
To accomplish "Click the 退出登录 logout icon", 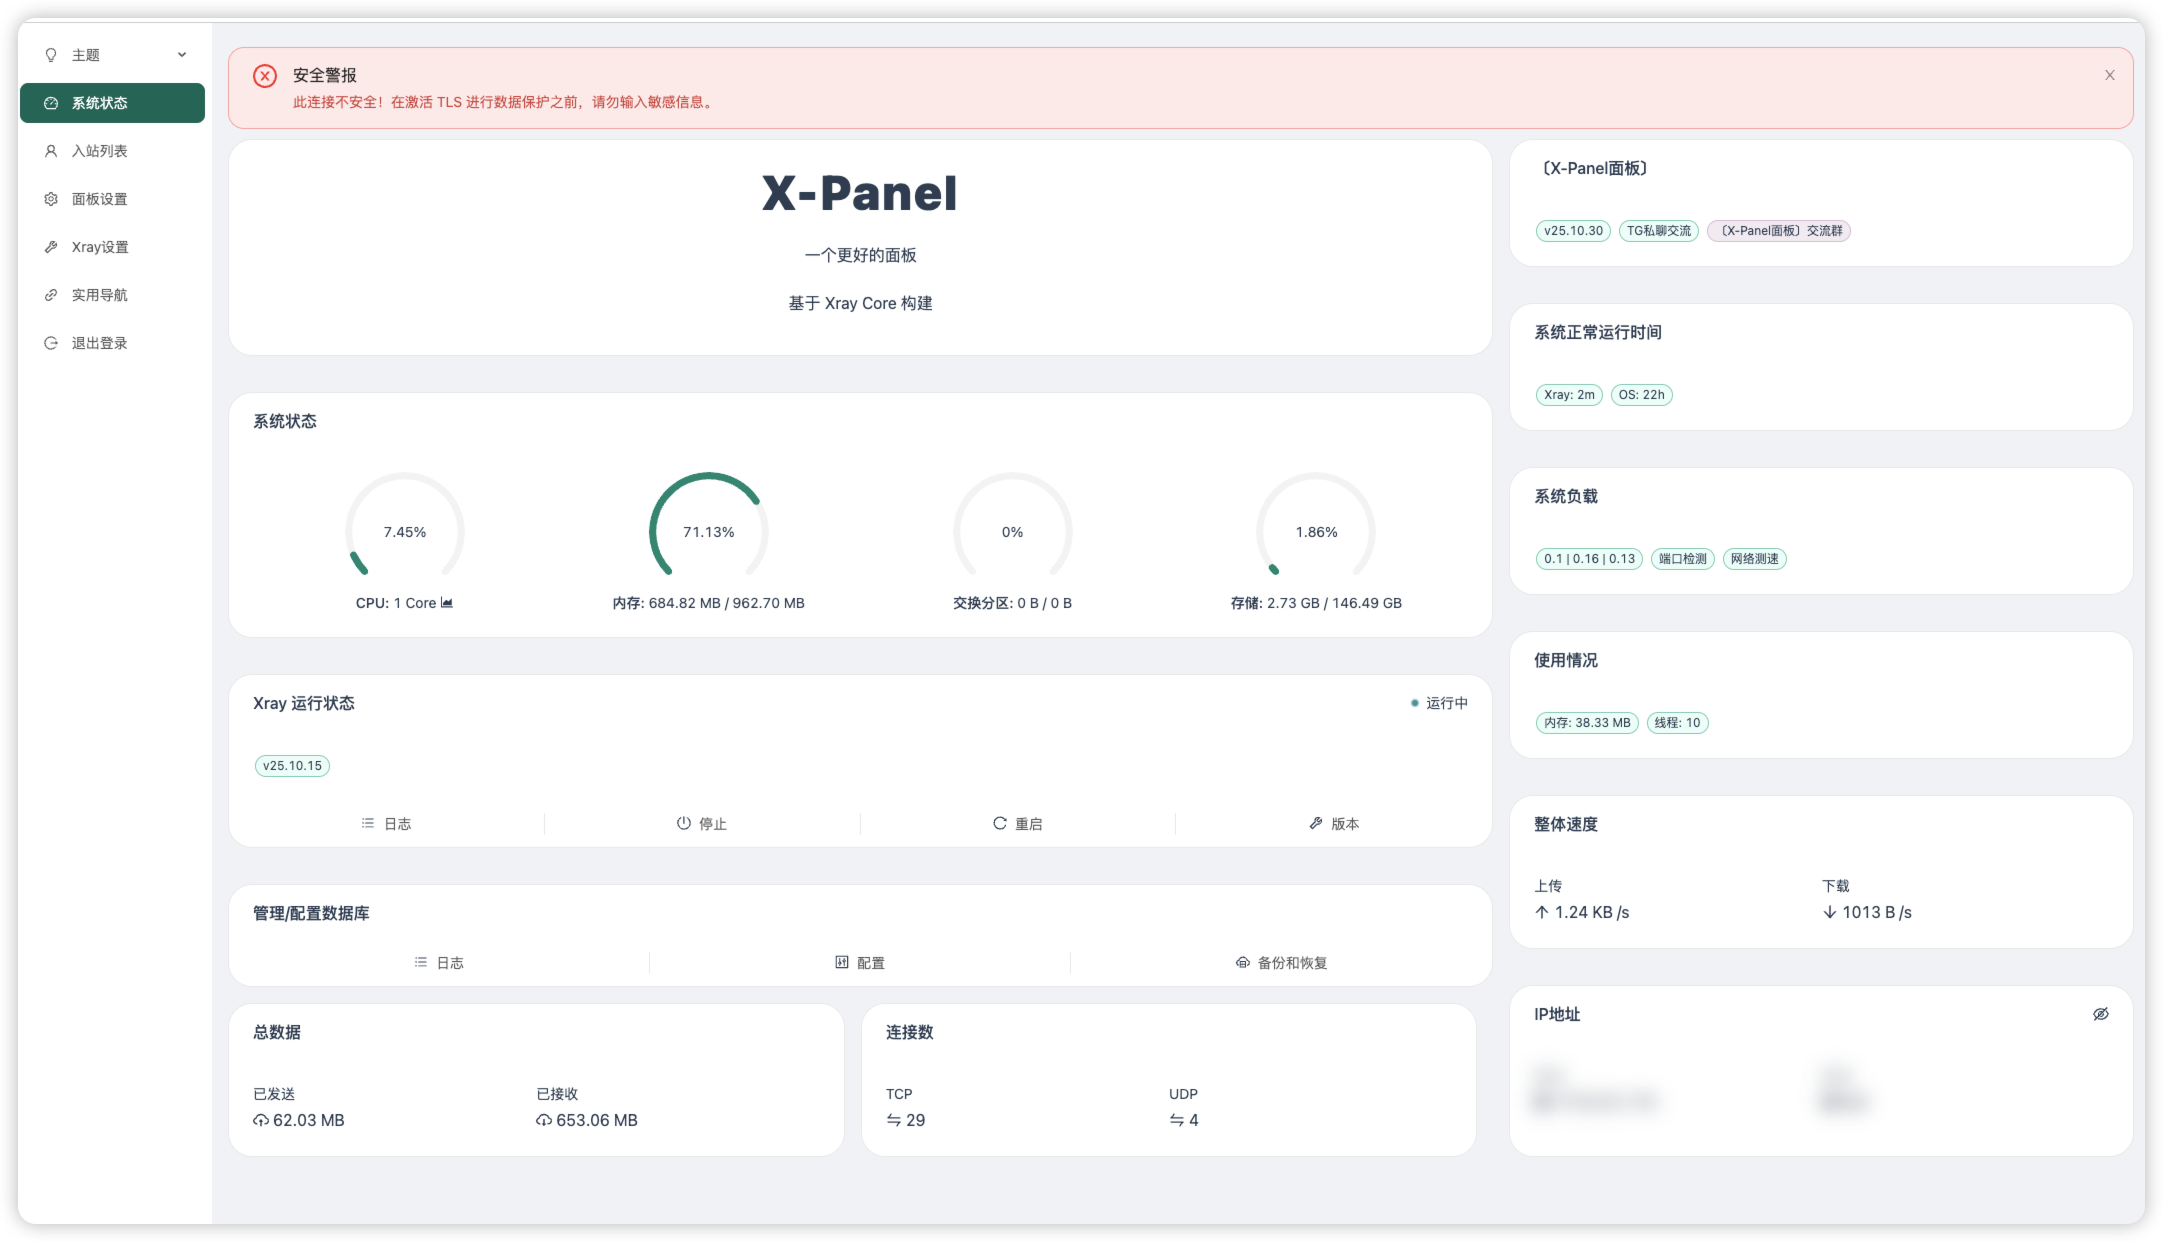I will click(x=51, y=343).
